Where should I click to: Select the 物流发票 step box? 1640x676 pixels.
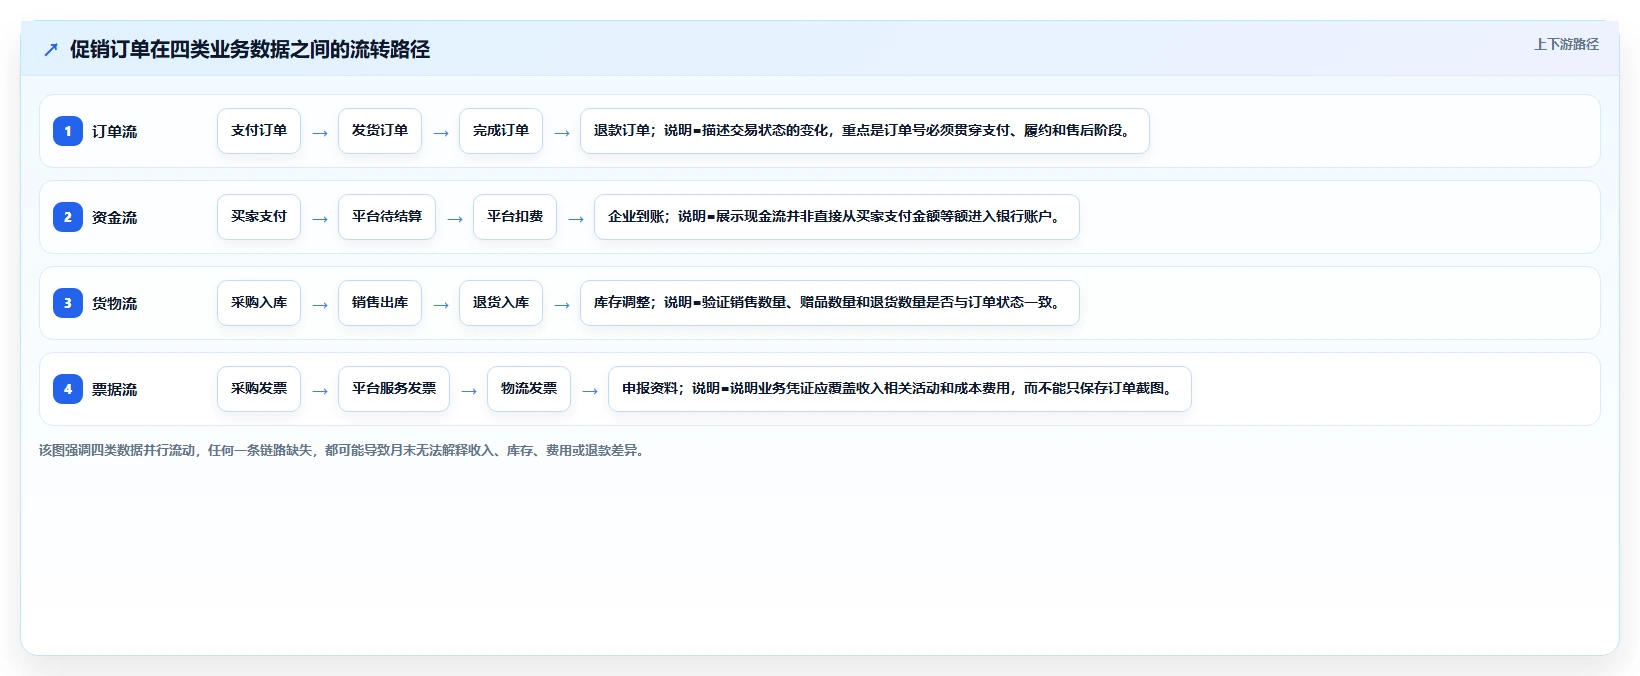click(529, 389)
